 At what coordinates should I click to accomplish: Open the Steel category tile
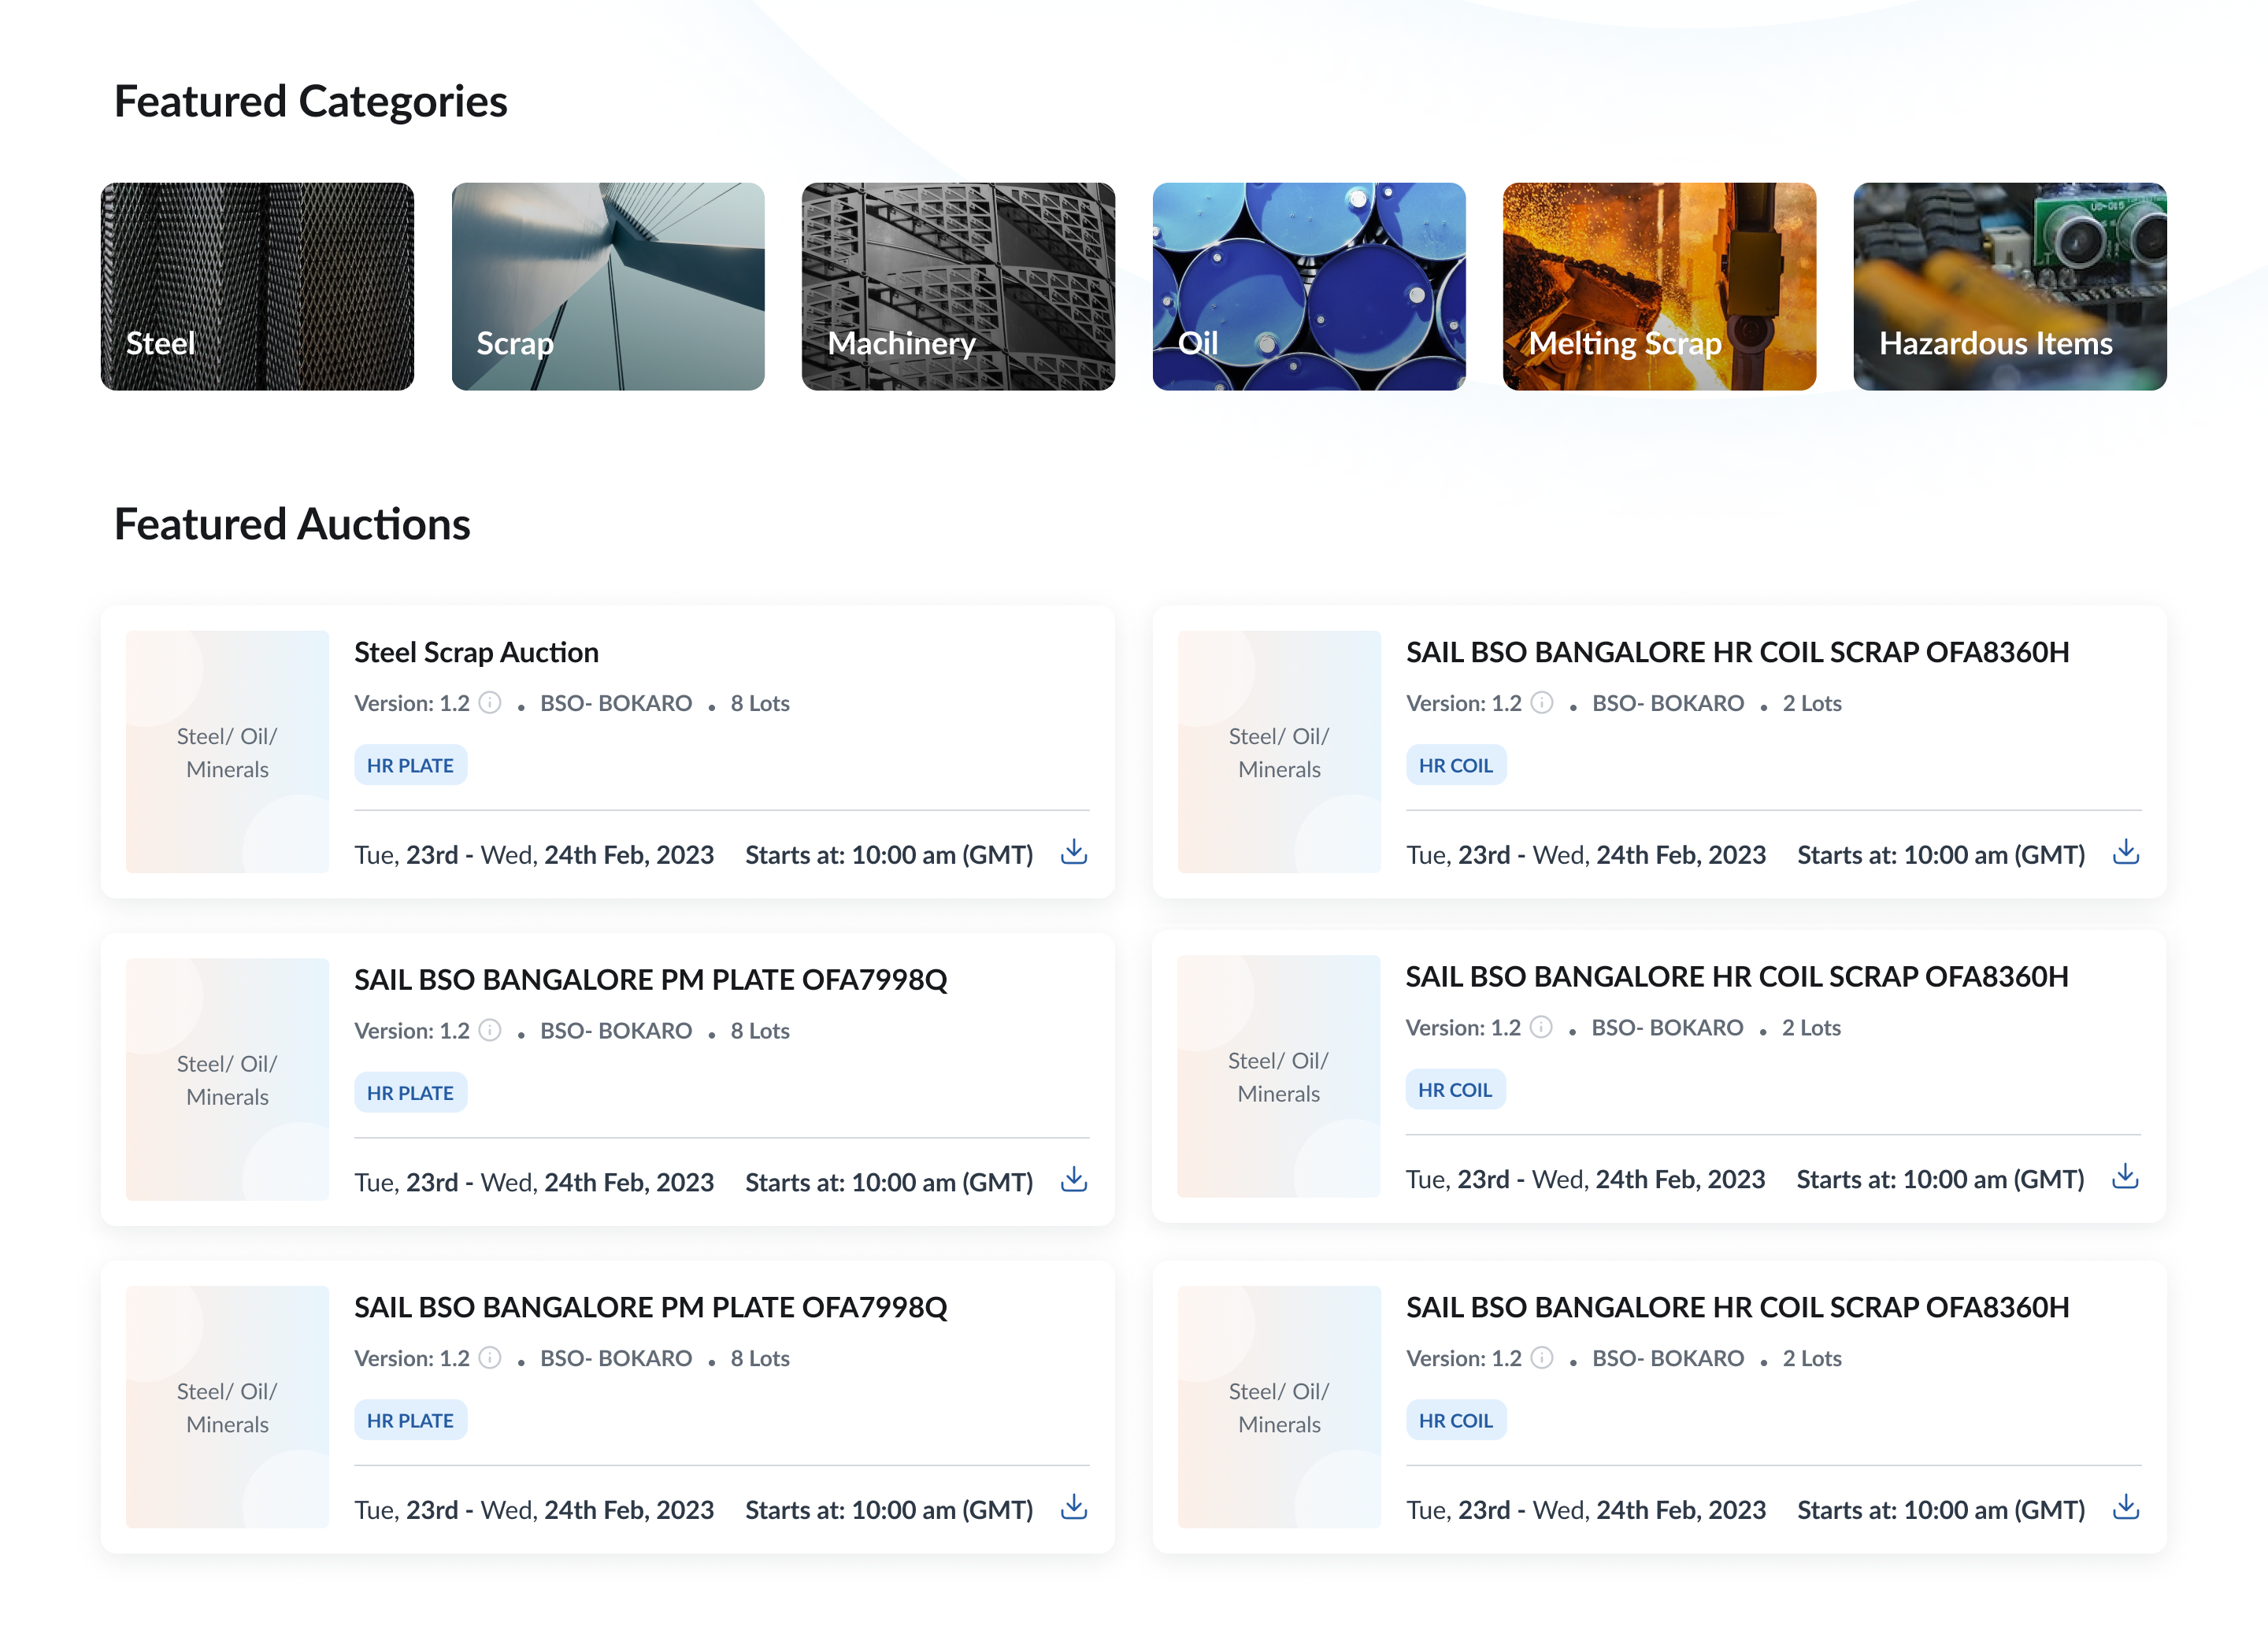point(257,286)
